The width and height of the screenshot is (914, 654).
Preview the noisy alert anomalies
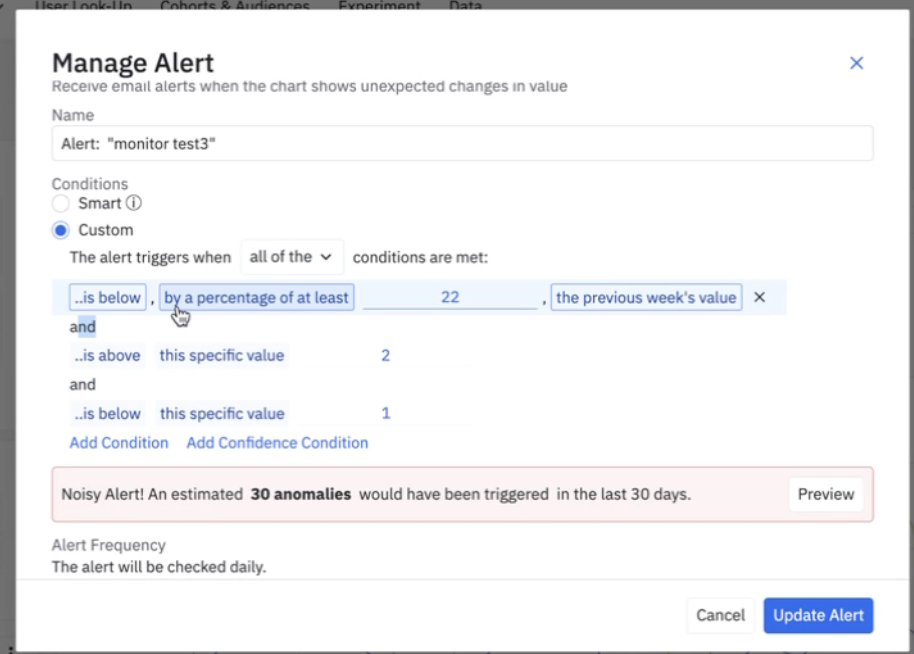[826, 494]
